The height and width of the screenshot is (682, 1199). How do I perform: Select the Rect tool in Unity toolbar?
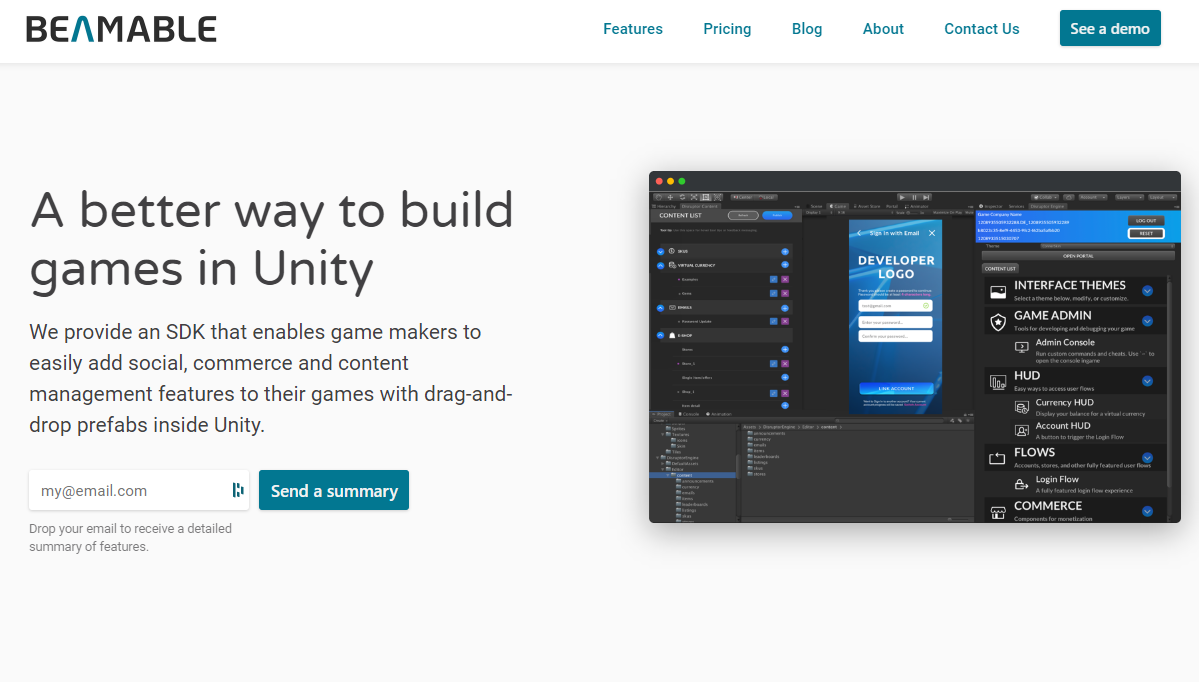pos(706,197)
